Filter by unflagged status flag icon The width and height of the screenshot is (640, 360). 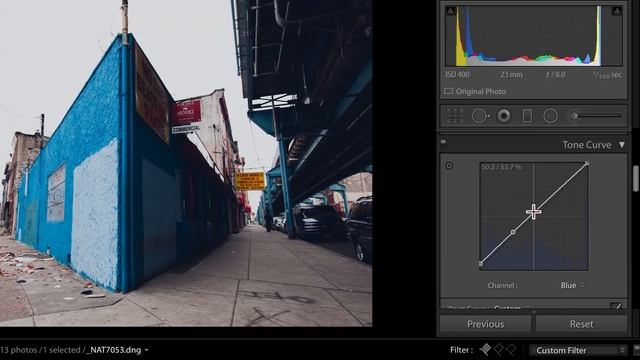(498, 349)
